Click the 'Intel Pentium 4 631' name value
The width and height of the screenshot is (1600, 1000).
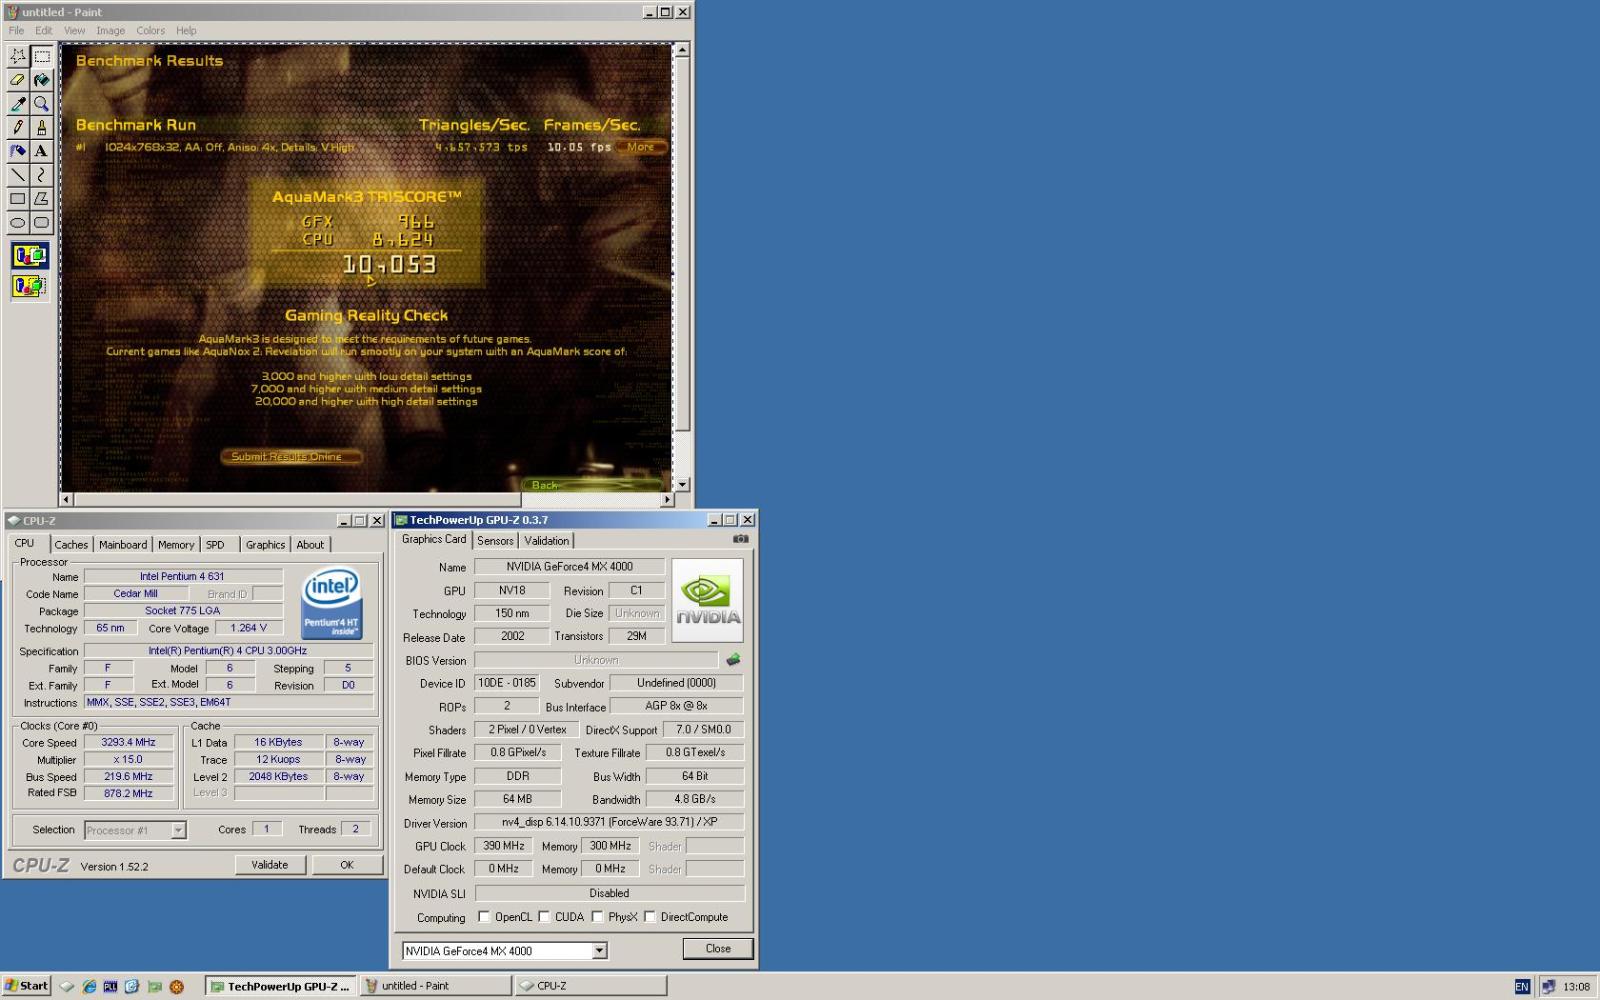[182, 577]
